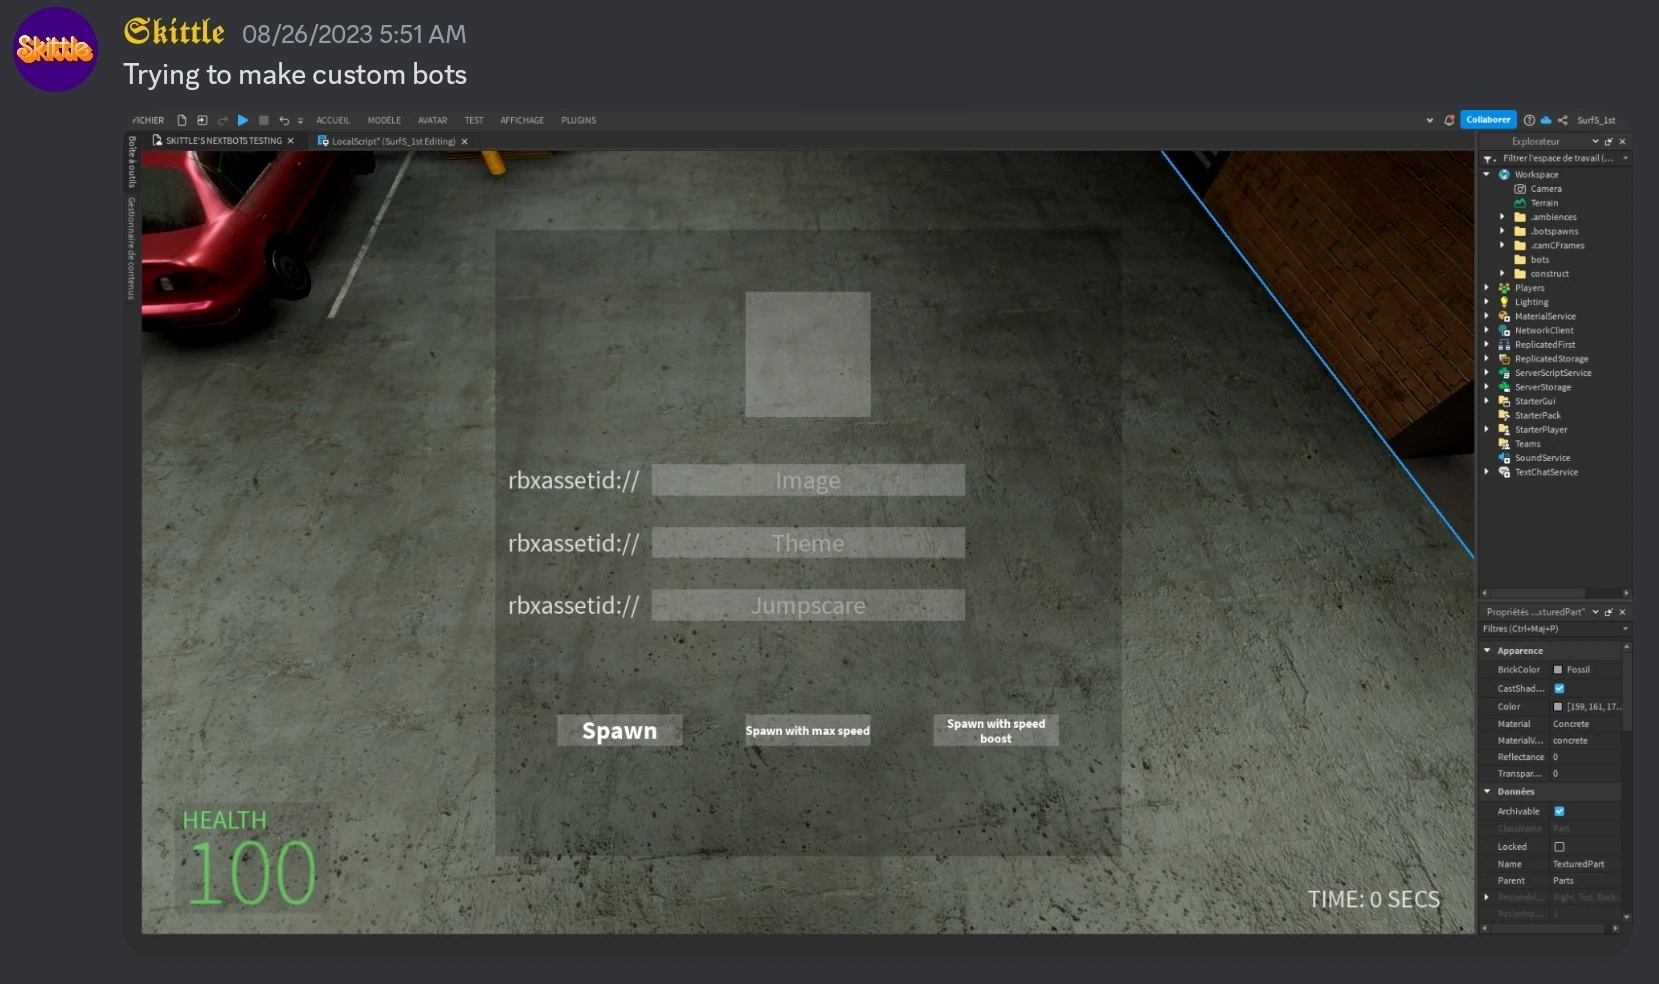Click the Collaborer button
1659x984 pixels.
1488,120
